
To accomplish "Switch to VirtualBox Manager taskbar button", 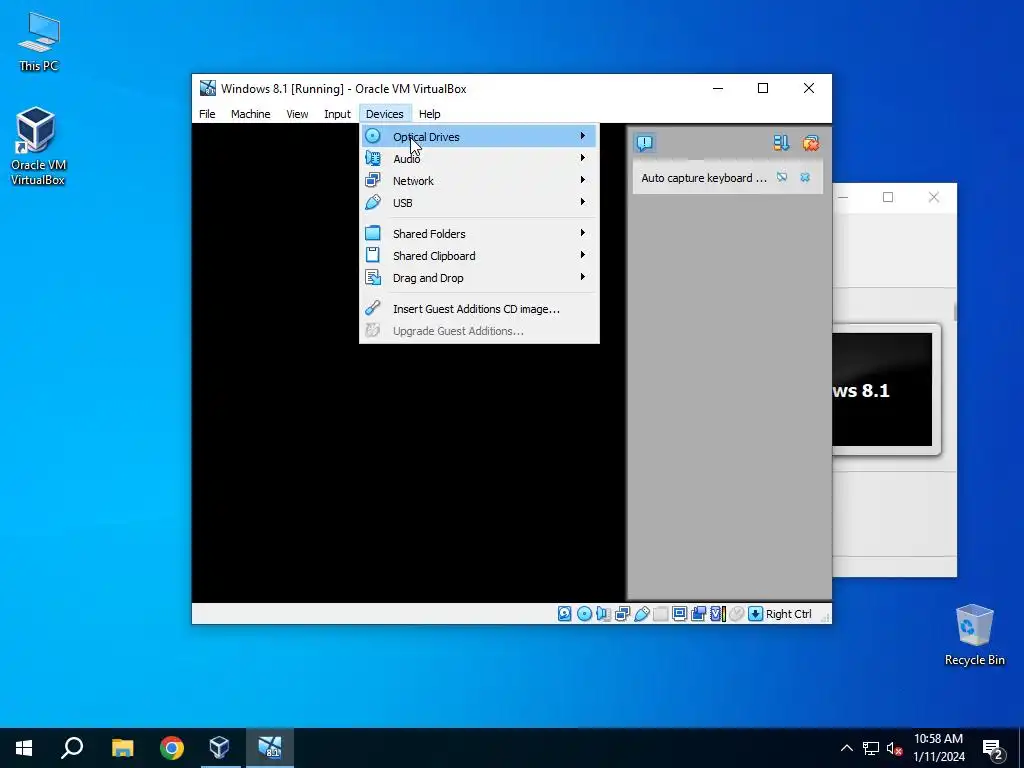I will (x=219, y=748).
